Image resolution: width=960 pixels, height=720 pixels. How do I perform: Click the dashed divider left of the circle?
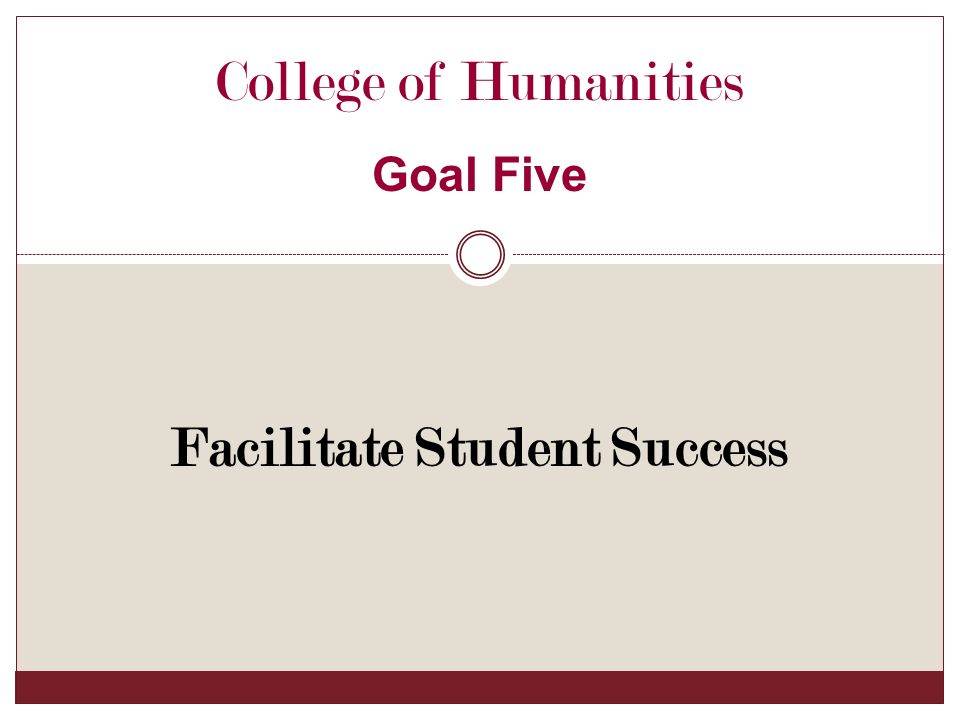coord(233,254)
